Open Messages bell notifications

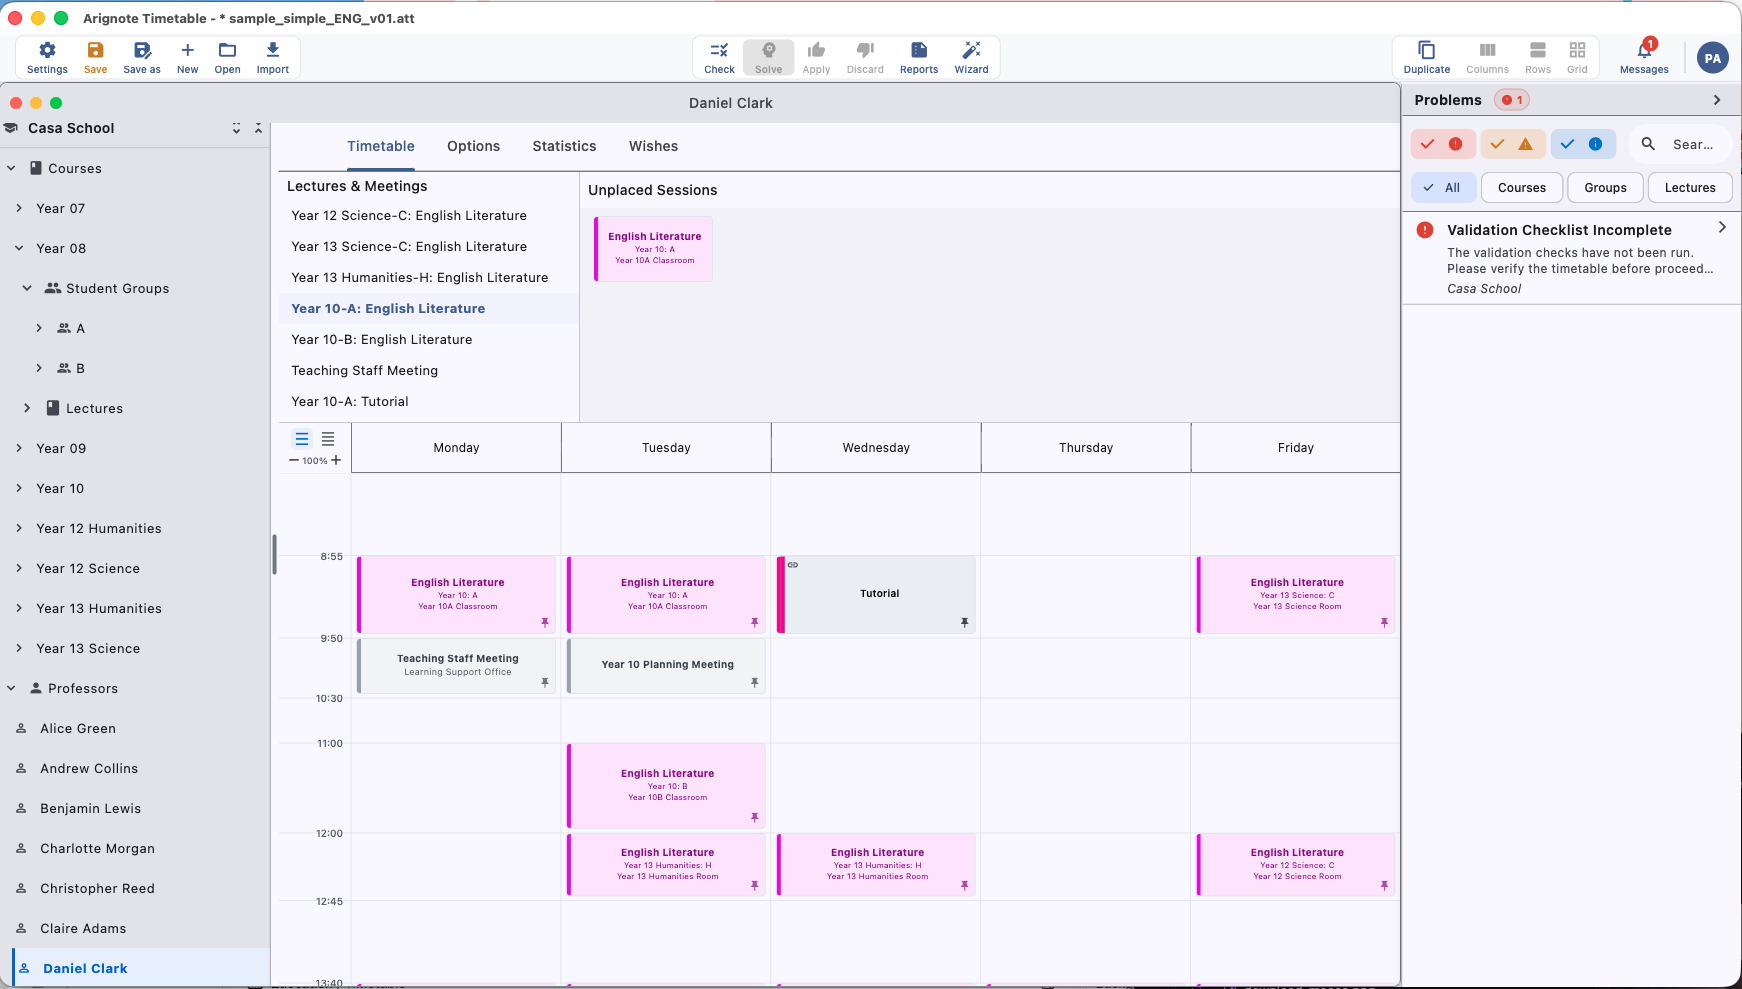[1644, 57]
